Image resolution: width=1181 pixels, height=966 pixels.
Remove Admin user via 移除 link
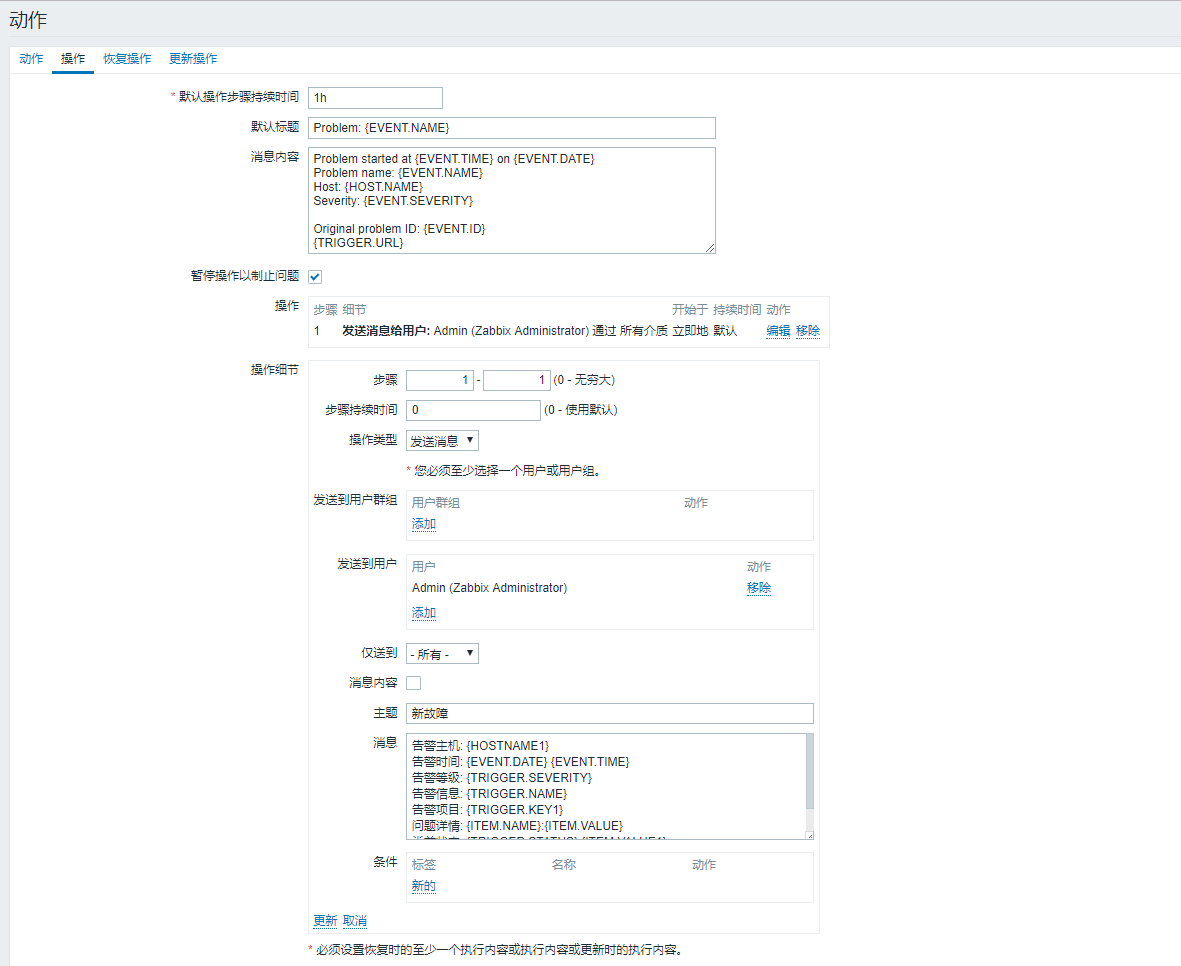pos(759,588)
